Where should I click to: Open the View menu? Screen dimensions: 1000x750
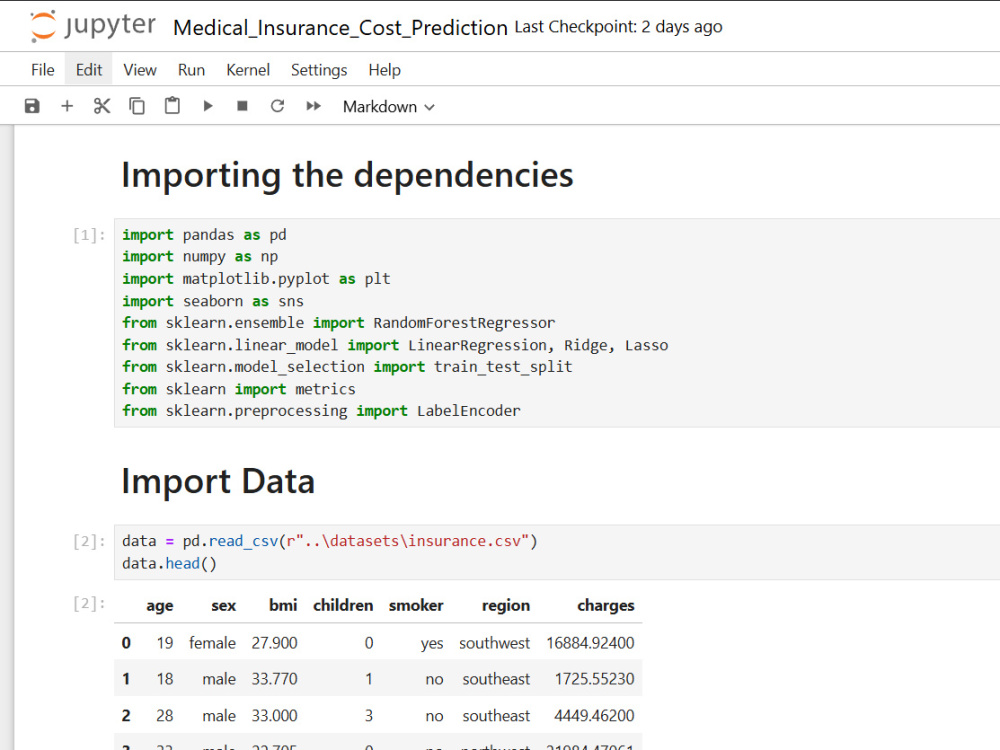coord(140,70)
